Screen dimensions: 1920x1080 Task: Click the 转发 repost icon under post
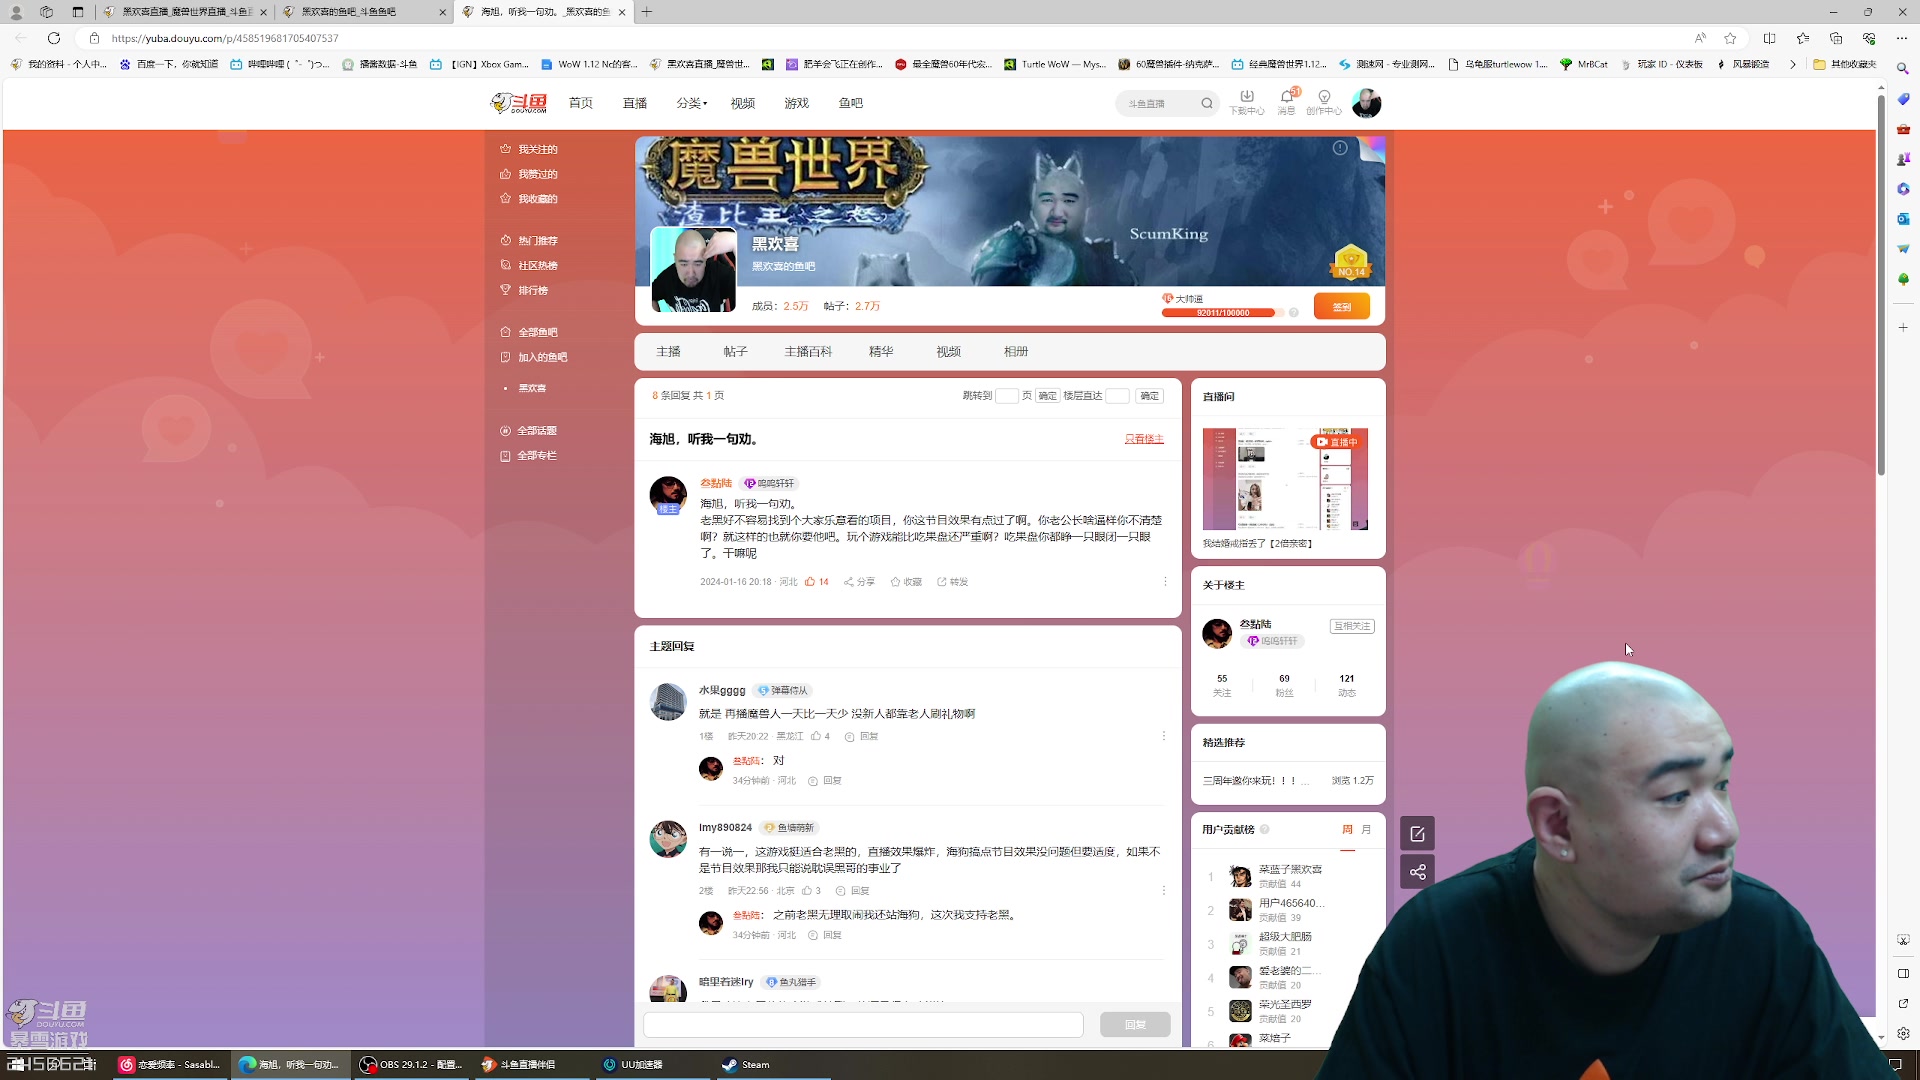pyautogui.click(x=942, y=581)
